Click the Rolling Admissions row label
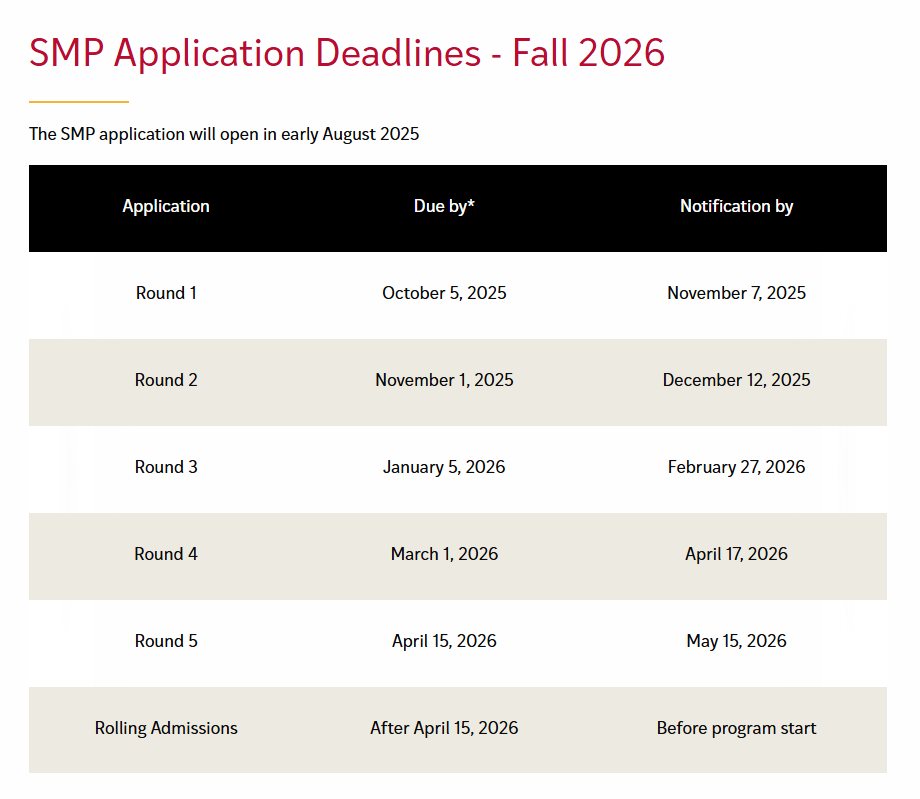 point(166,727)
